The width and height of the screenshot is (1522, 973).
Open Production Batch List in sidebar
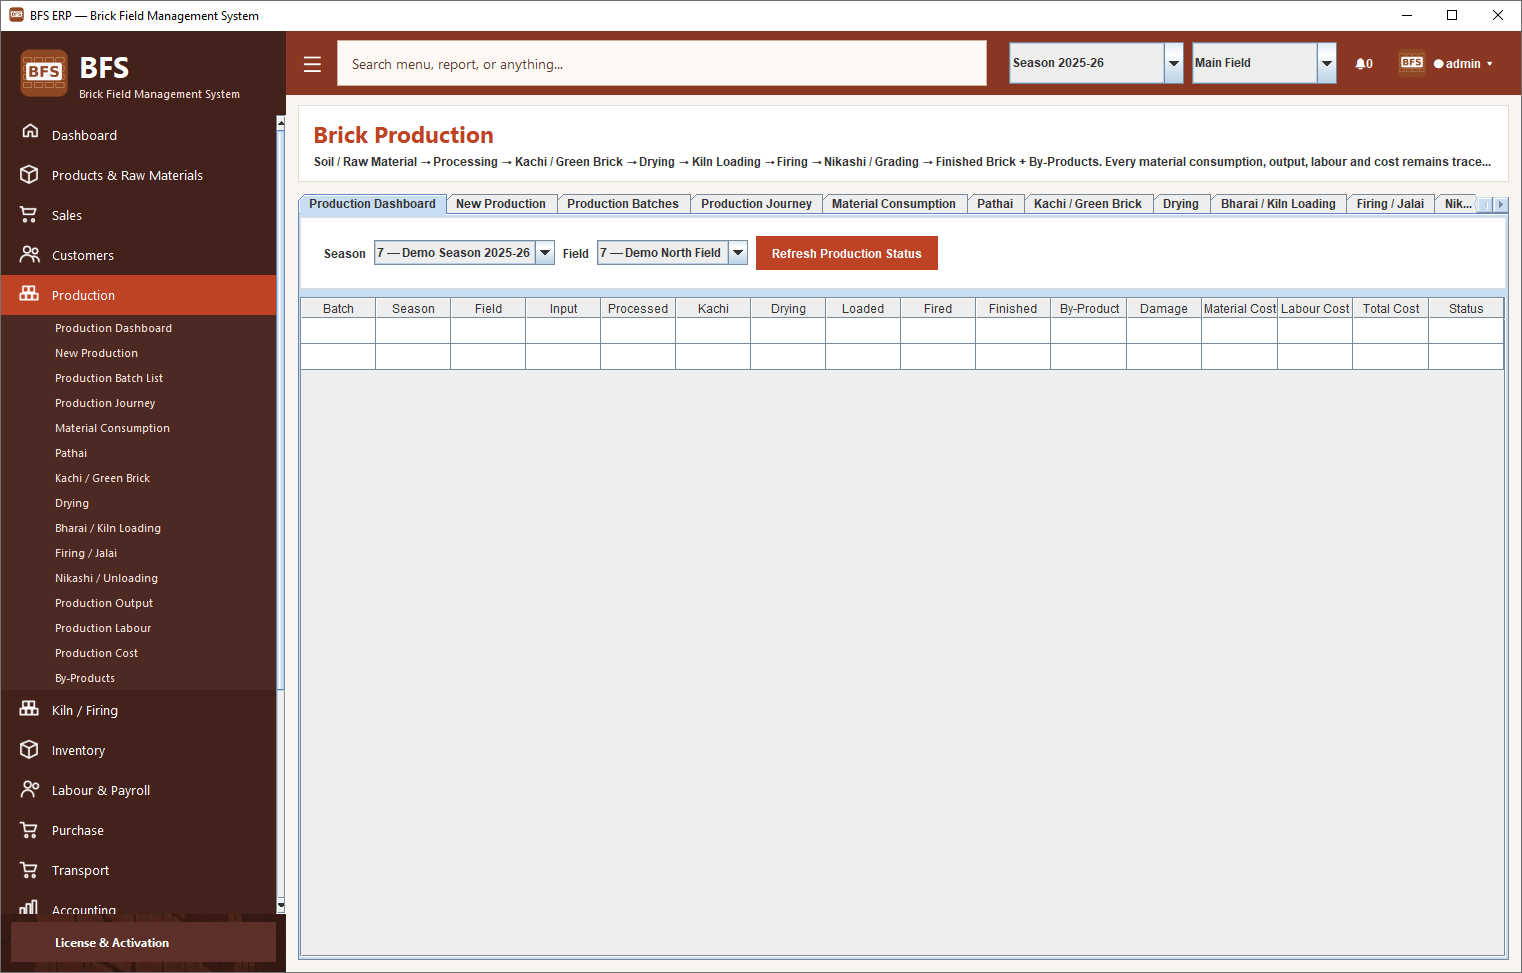click(x=109, y=378)
